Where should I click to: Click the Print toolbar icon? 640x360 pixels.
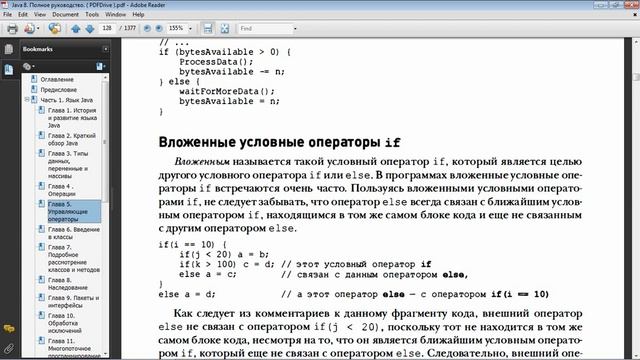(x=12, y=29)
